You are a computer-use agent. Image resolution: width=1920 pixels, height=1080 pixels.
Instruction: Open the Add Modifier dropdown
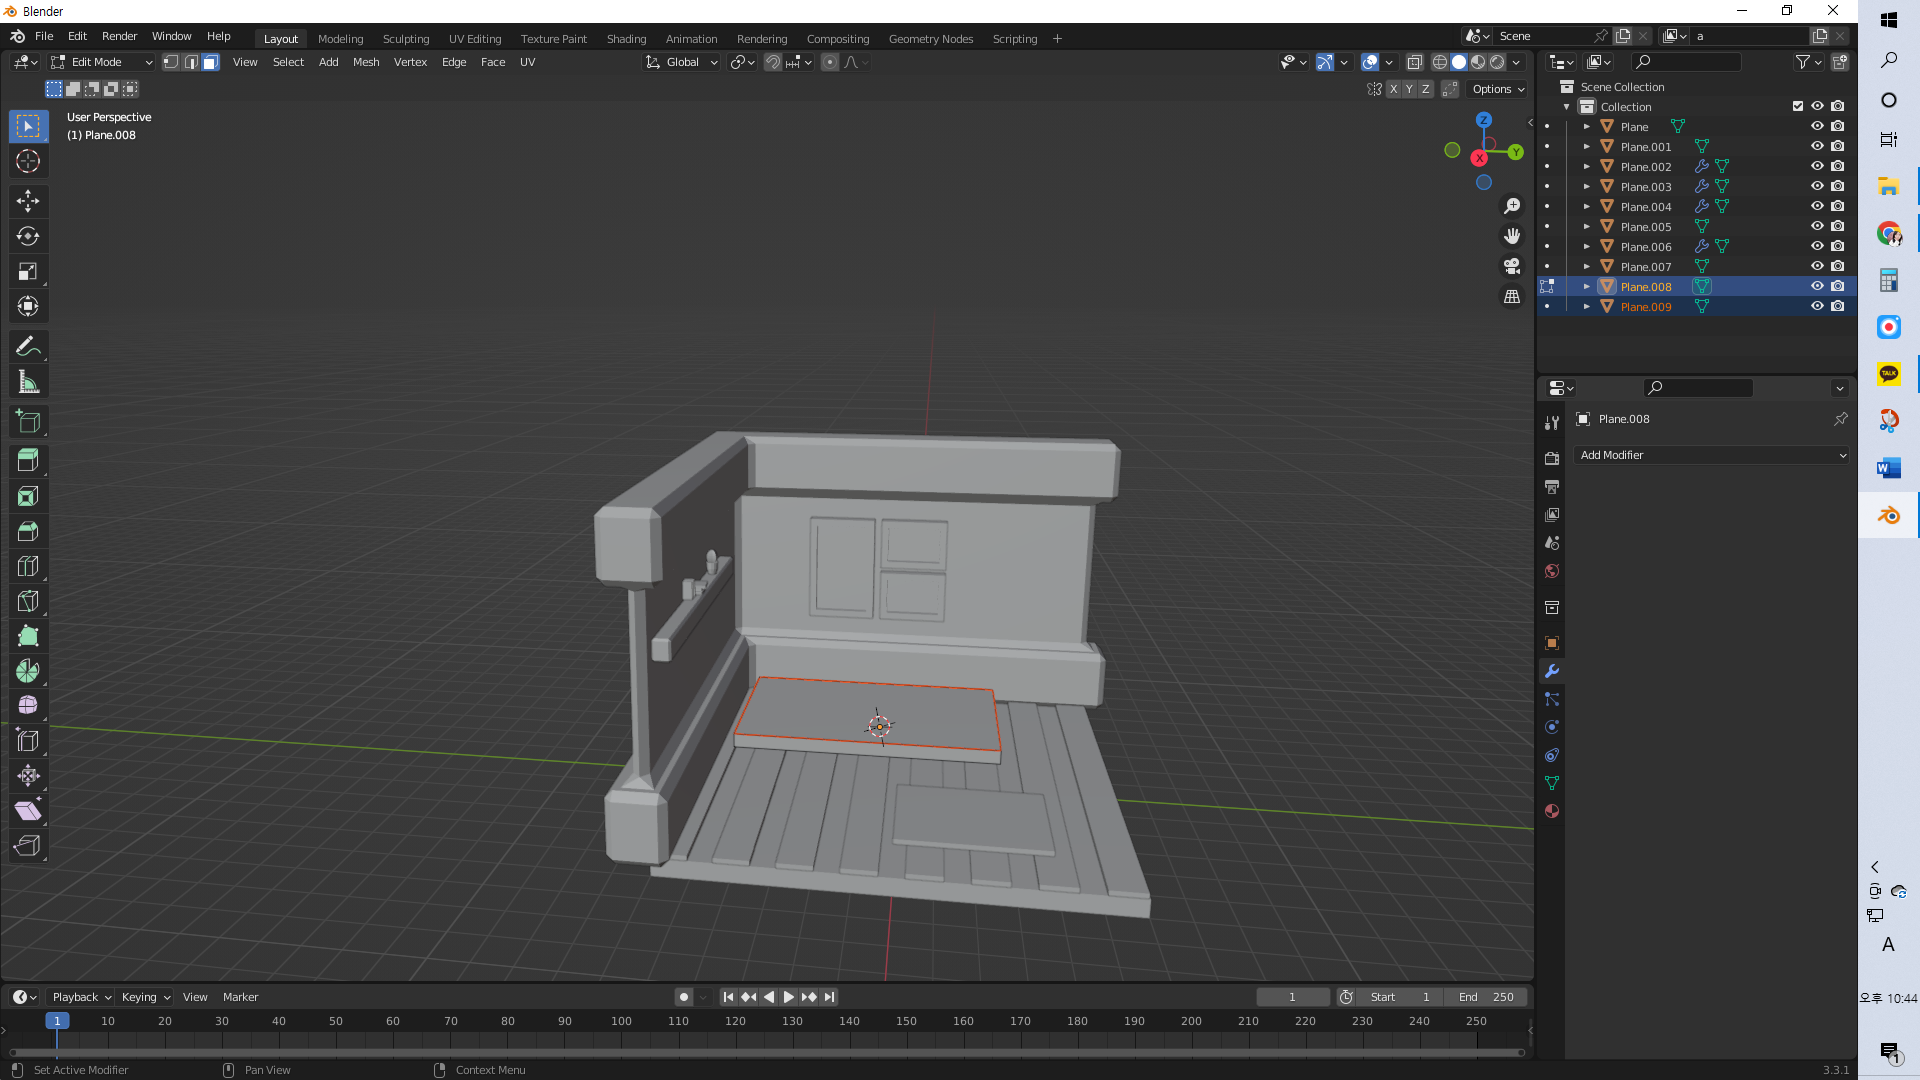pyautogui.click(x=1712, y=455)
